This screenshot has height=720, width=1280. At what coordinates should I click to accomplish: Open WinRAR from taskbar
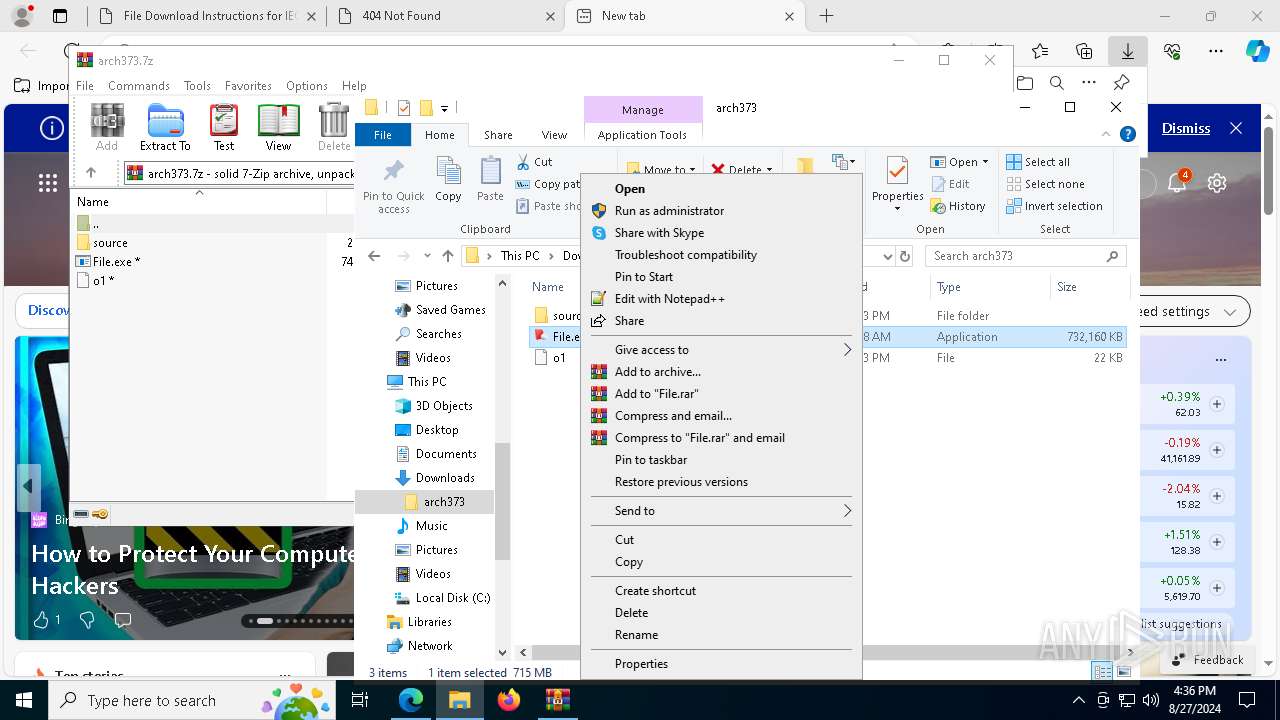[557, 700]
